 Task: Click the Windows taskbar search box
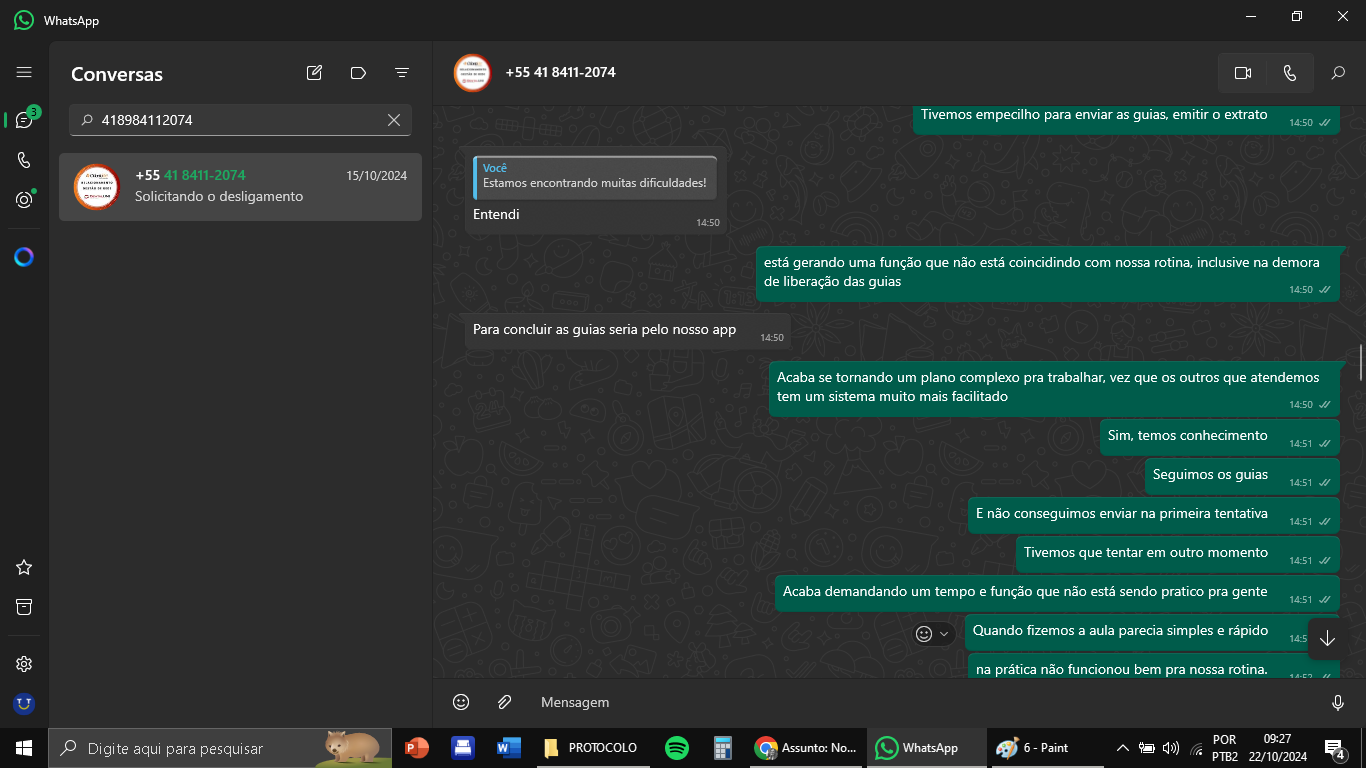click(x=220, y=748)
